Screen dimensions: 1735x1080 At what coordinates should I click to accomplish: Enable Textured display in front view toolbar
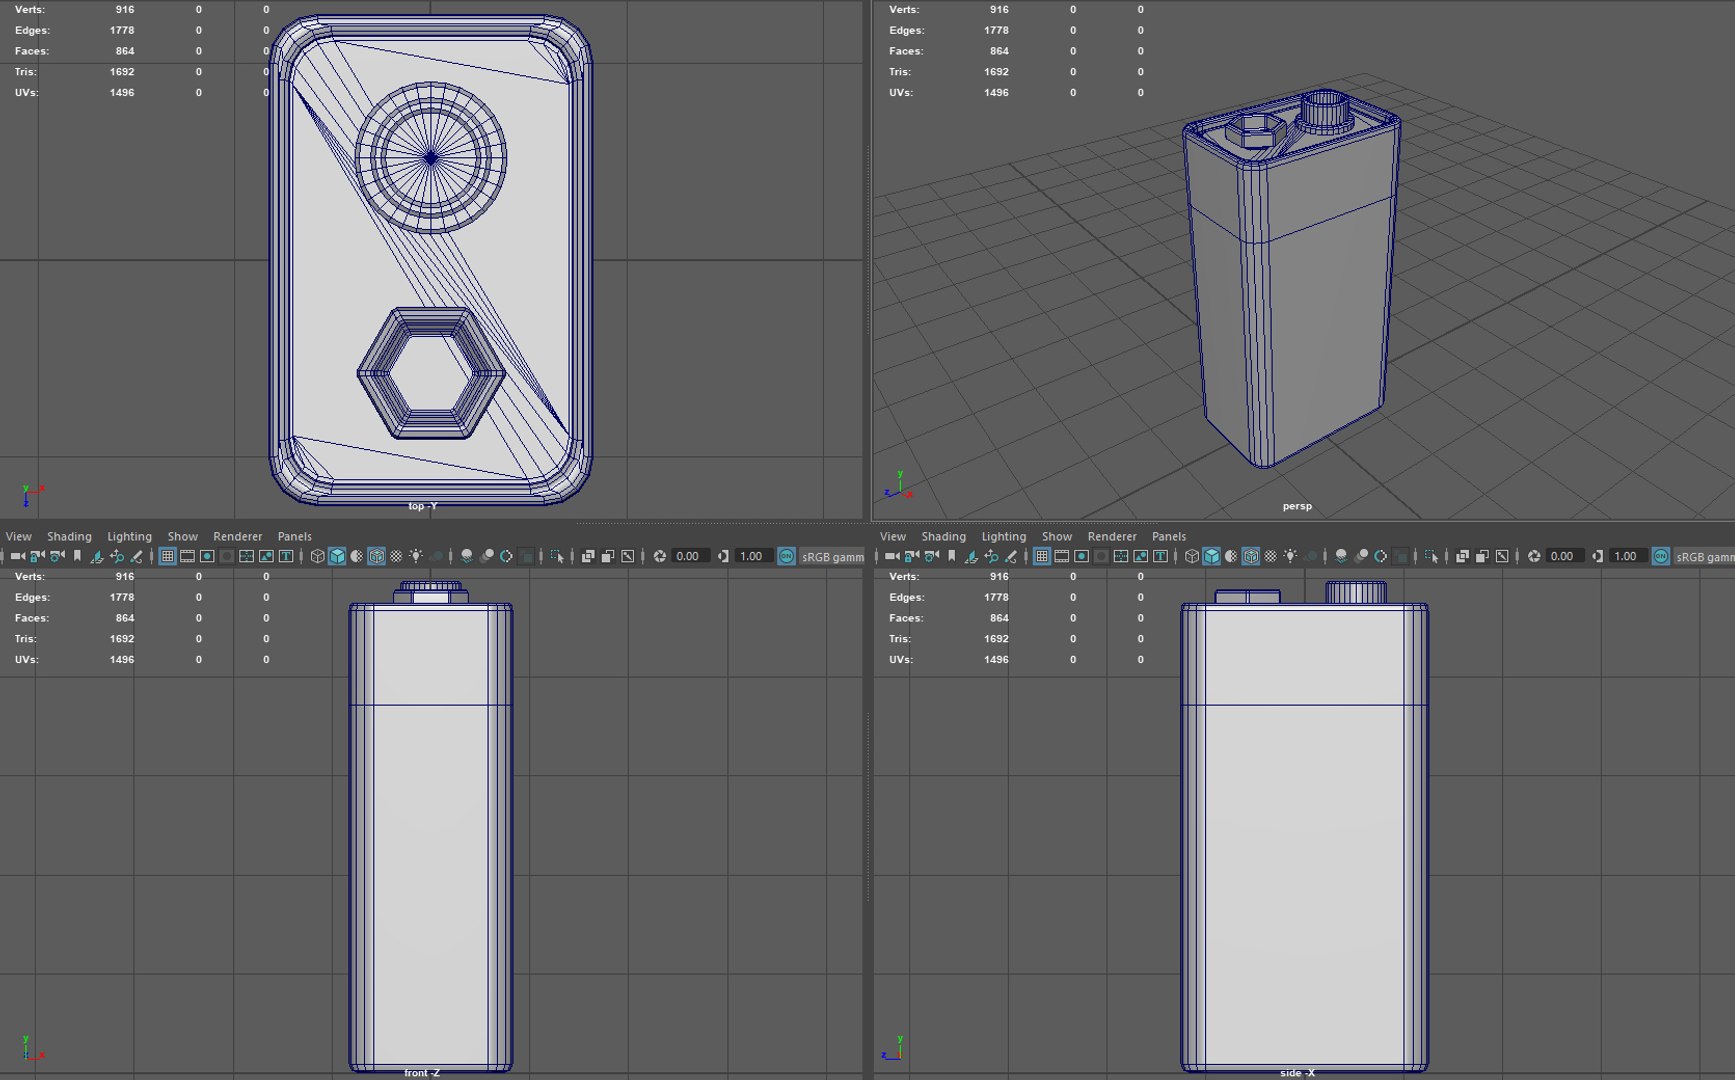click(x=397, y=556)
